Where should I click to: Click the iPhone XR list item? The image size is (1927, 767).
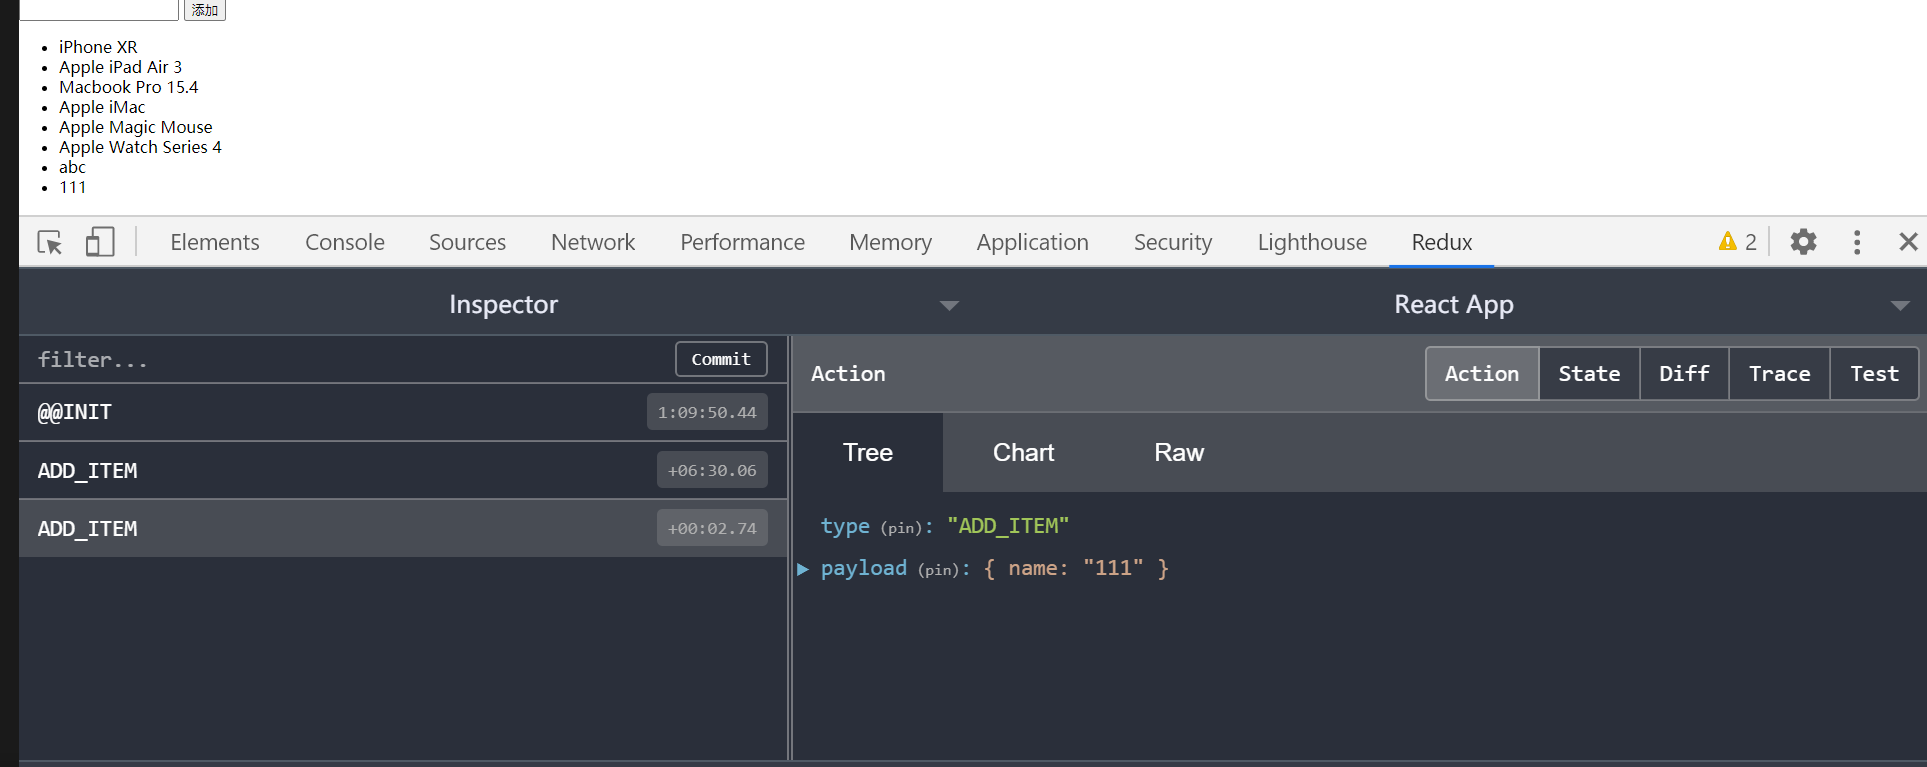98,47
